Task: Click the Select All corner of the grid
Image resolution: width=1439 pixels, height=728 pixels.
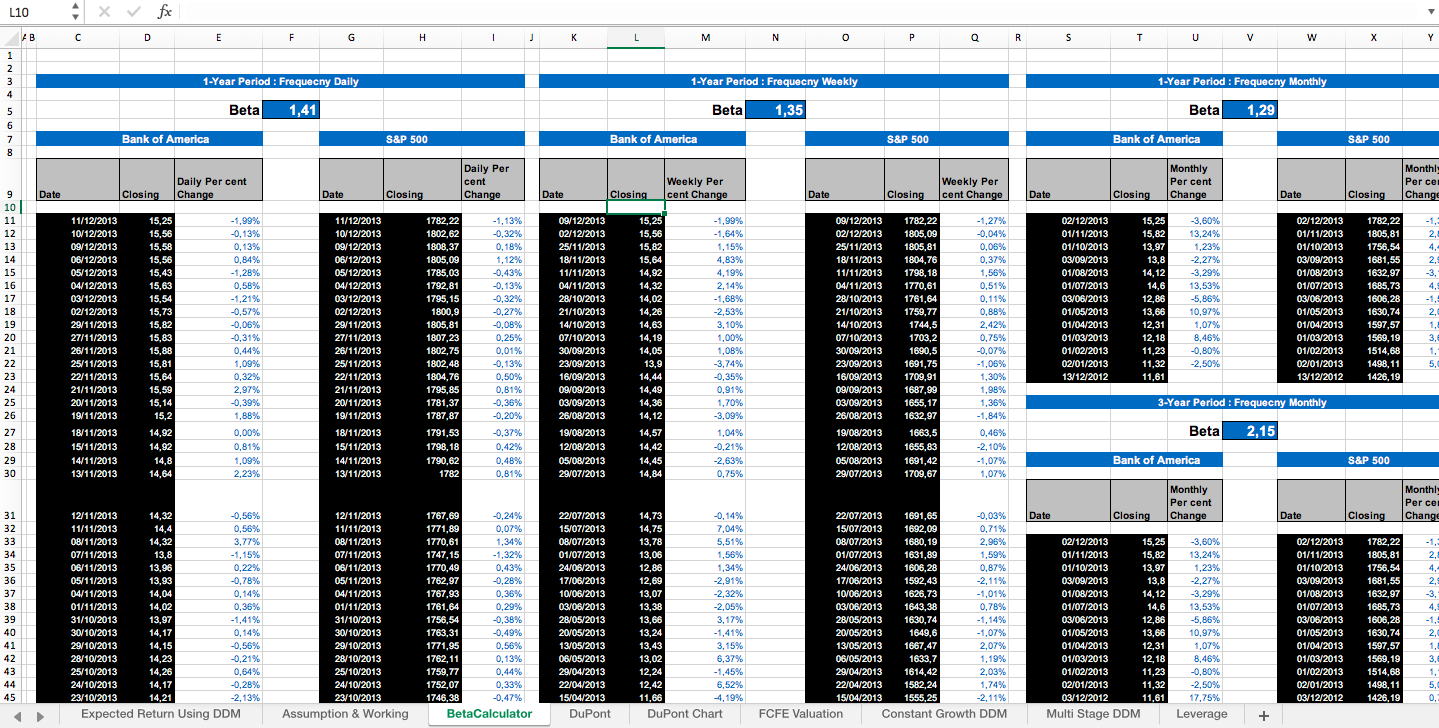Action: (11, 38)
